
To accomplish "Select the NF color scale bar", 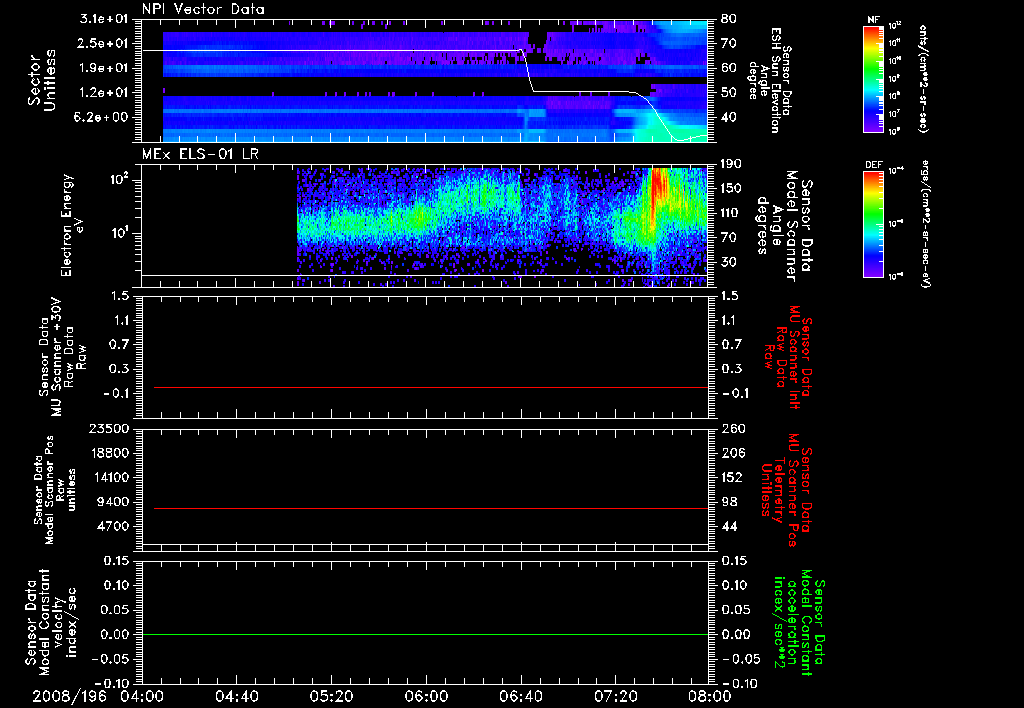I will tap(874, 79).
